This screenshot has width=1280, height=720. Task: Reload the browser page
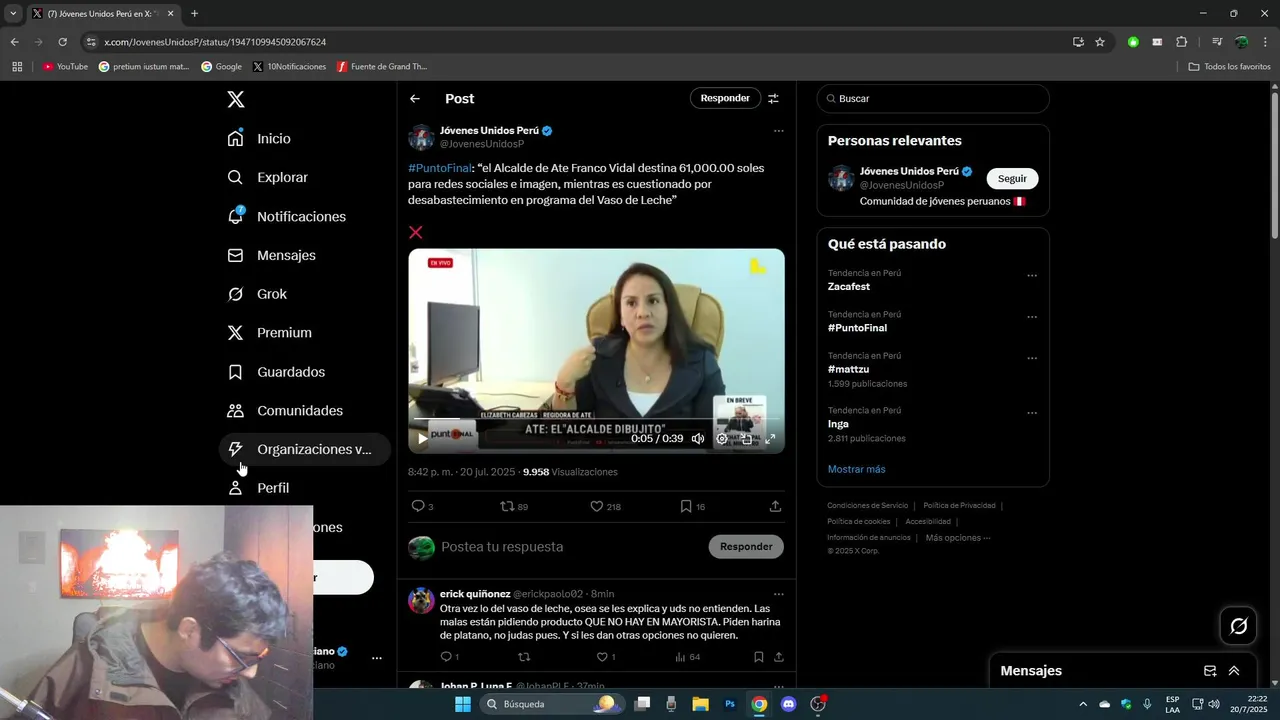pyautogui.click(x=62, y=42)
